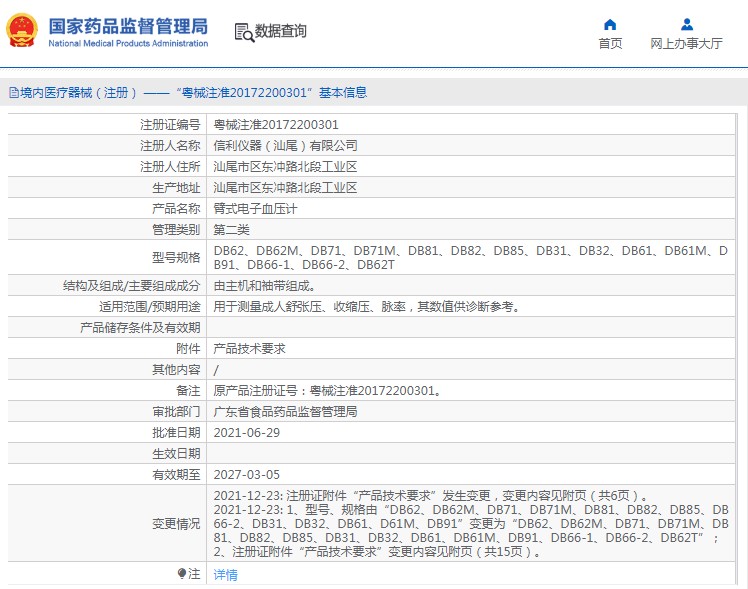Click the 审批部门 label
The image size is (748, 589).
(x=176, y=412)
